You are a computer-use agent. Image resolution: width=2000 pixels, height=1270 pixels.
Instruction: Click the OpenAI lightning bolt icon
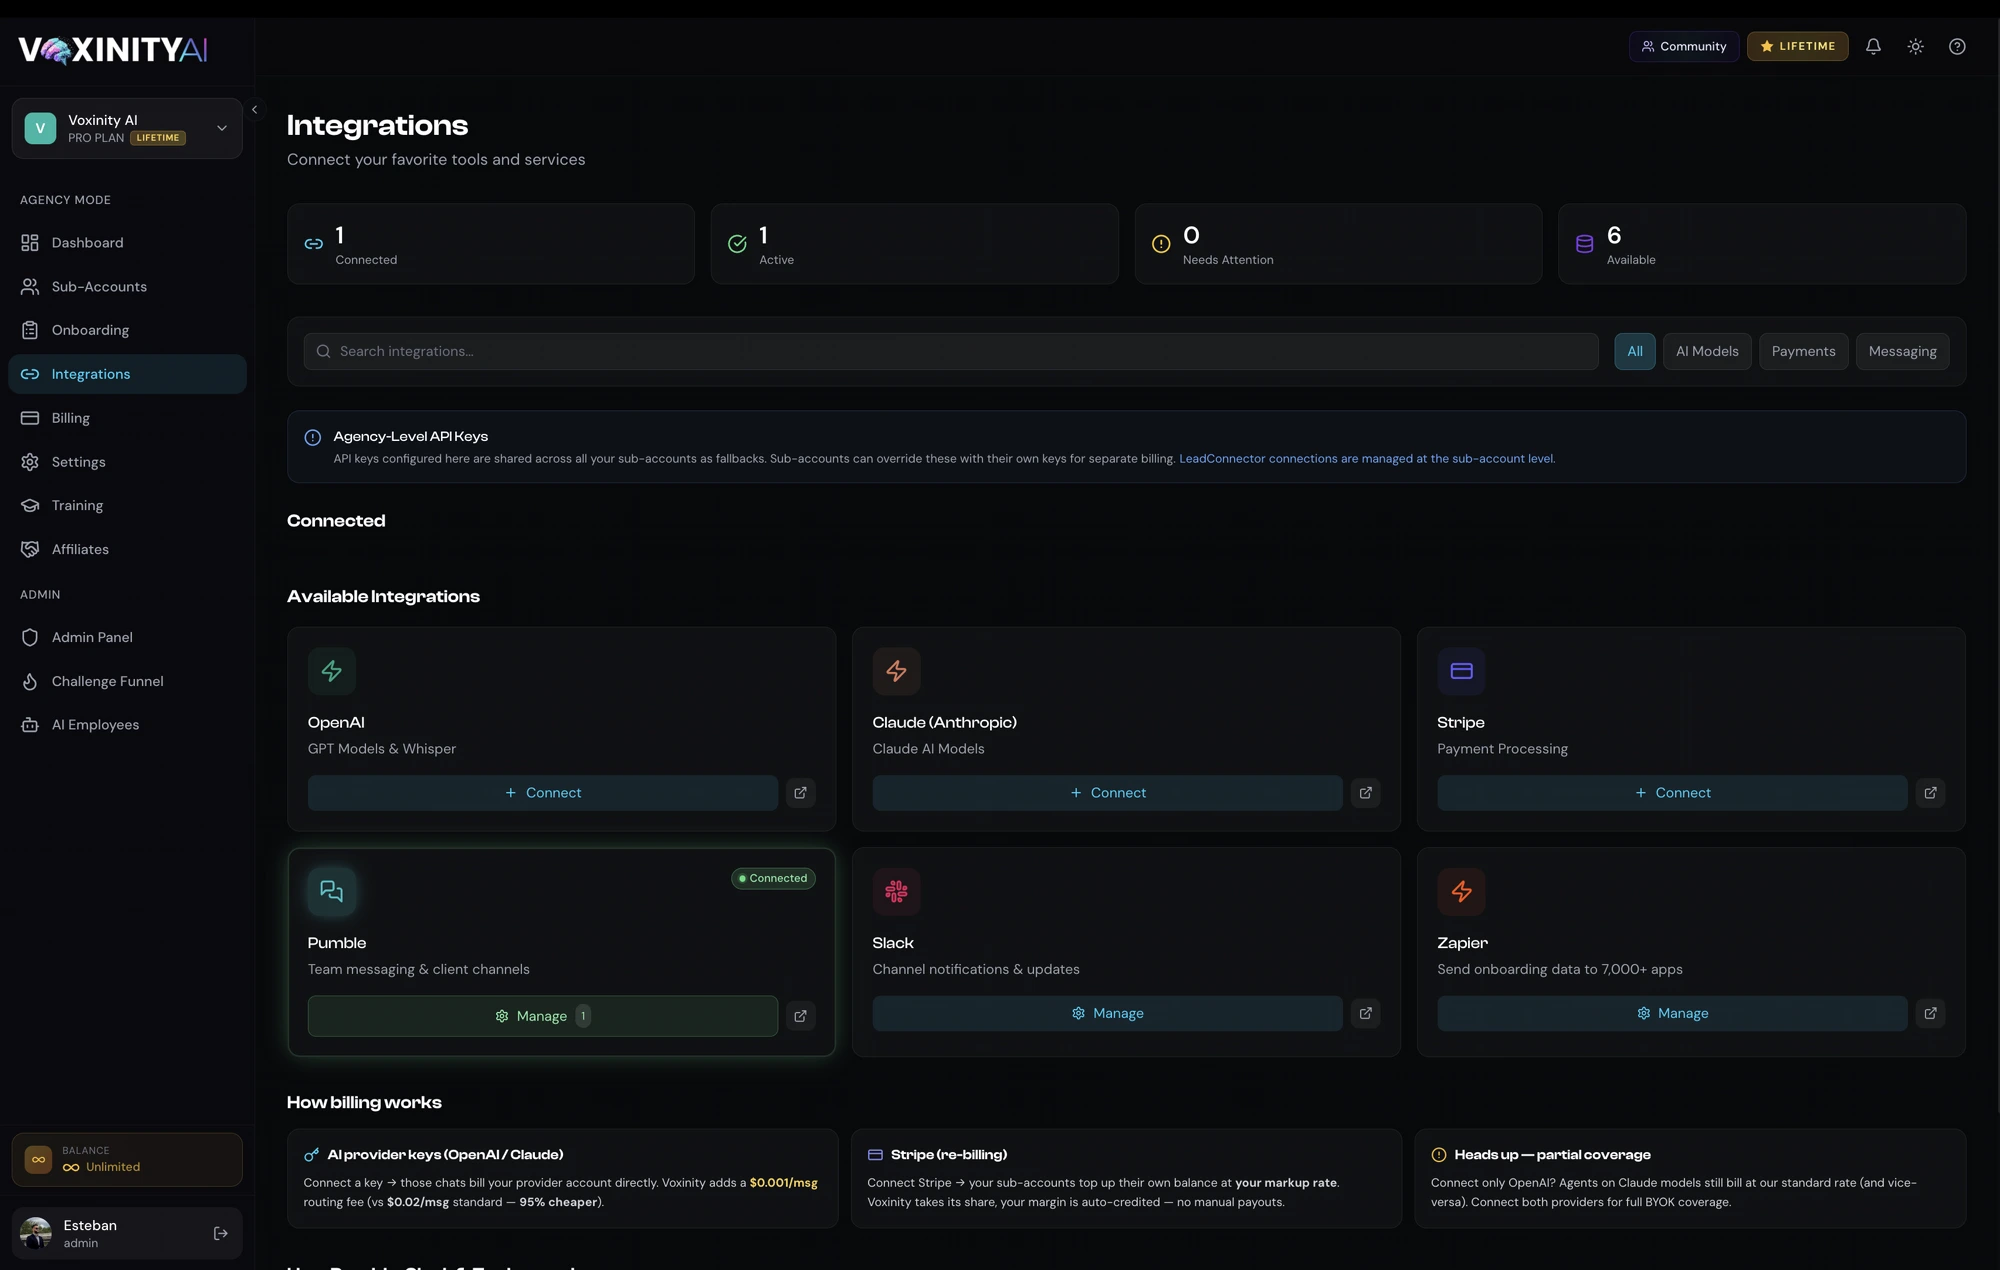pos(332,671)
